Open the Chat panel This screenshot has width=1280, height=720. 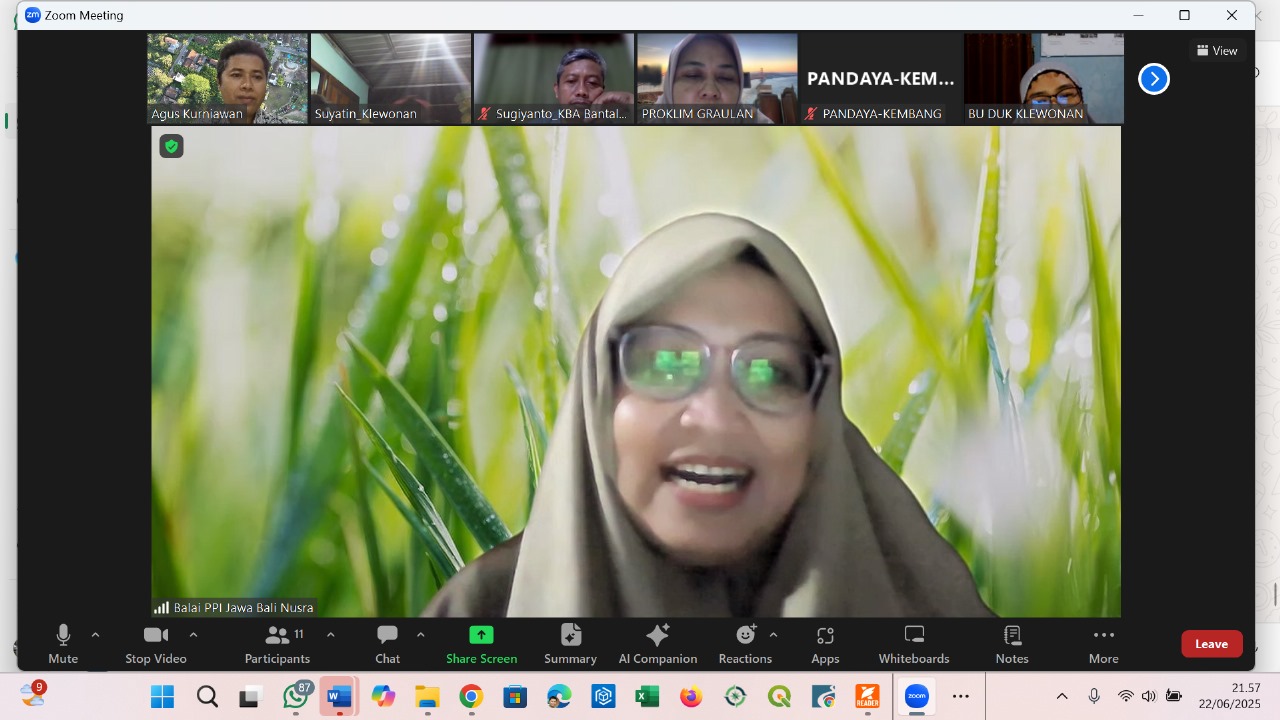click(x=387, y=645)
